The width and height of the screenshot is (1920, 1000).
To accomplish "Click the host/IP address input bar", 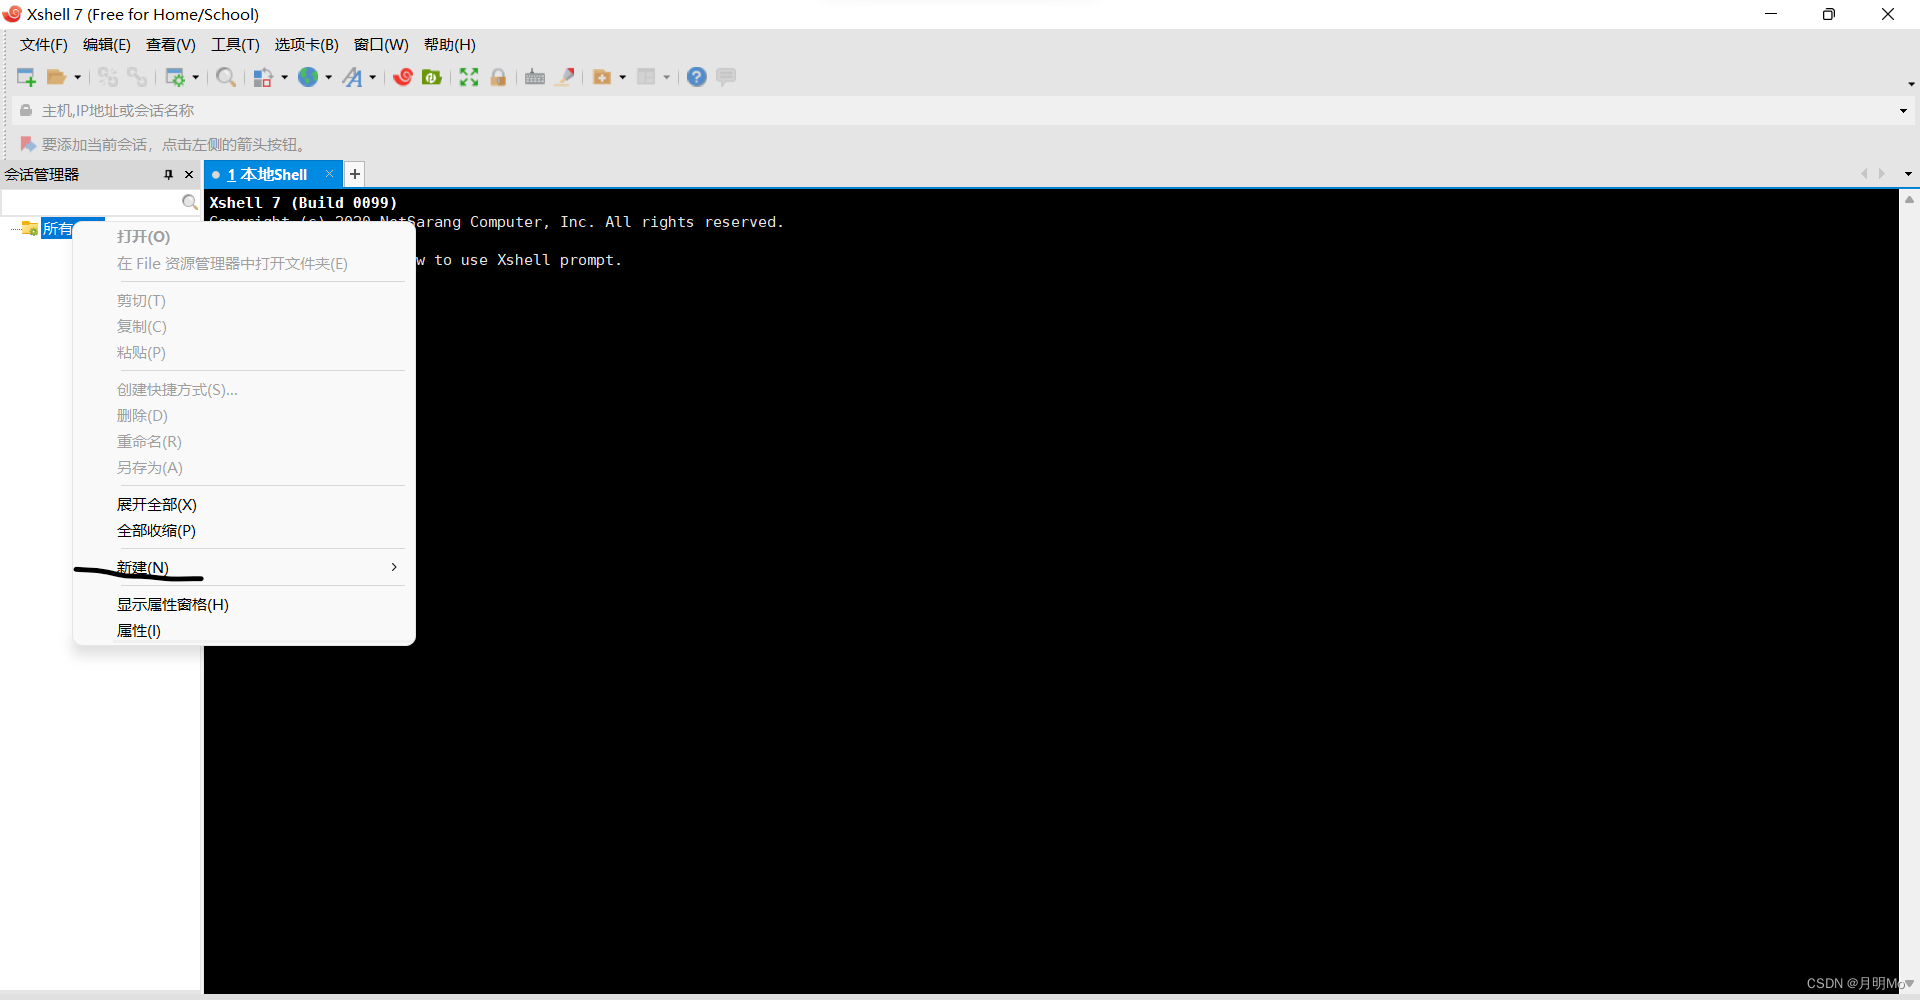I will [960, 110].
